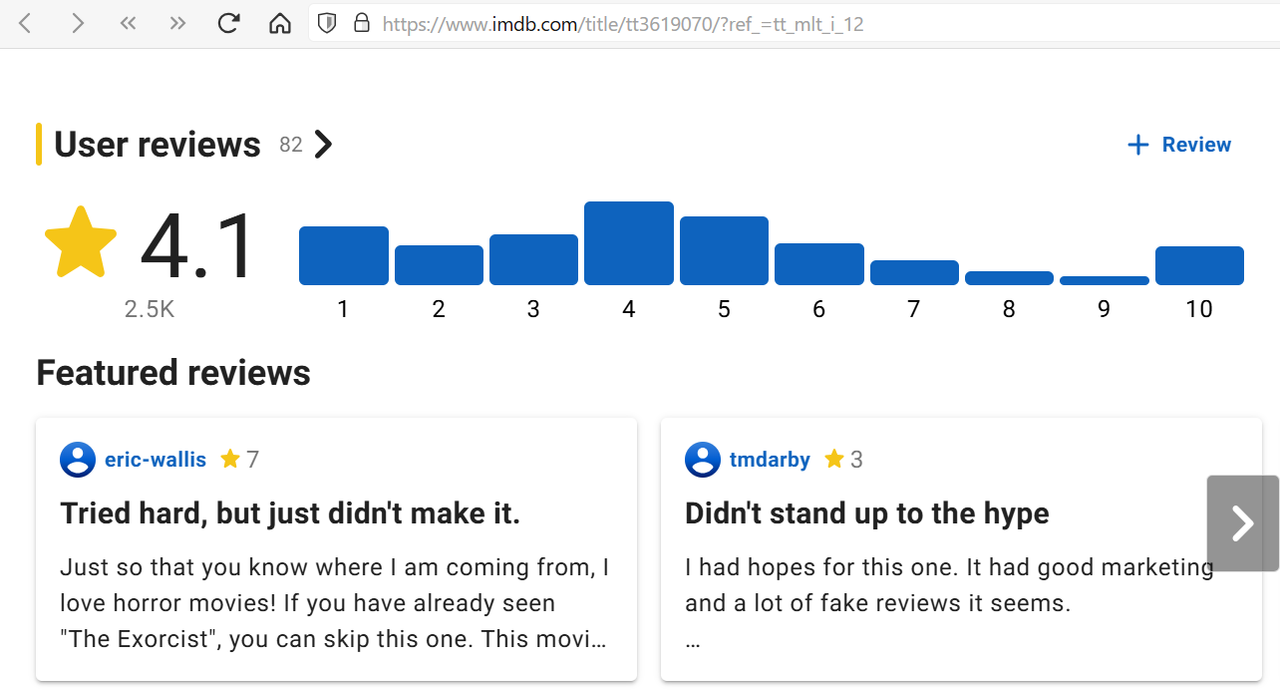Expand all user reviews via chevron

point(323,145)
